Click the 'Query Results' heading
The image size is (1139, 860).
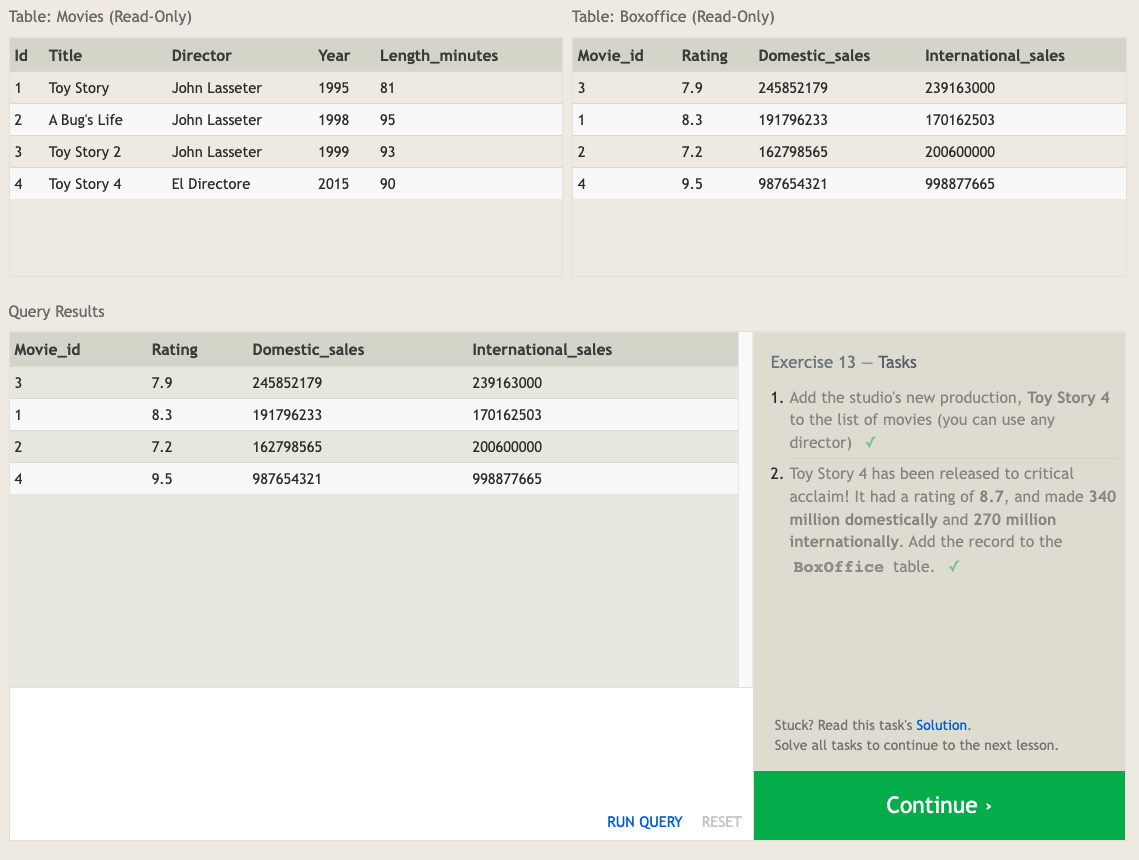(x=57, y=312)
